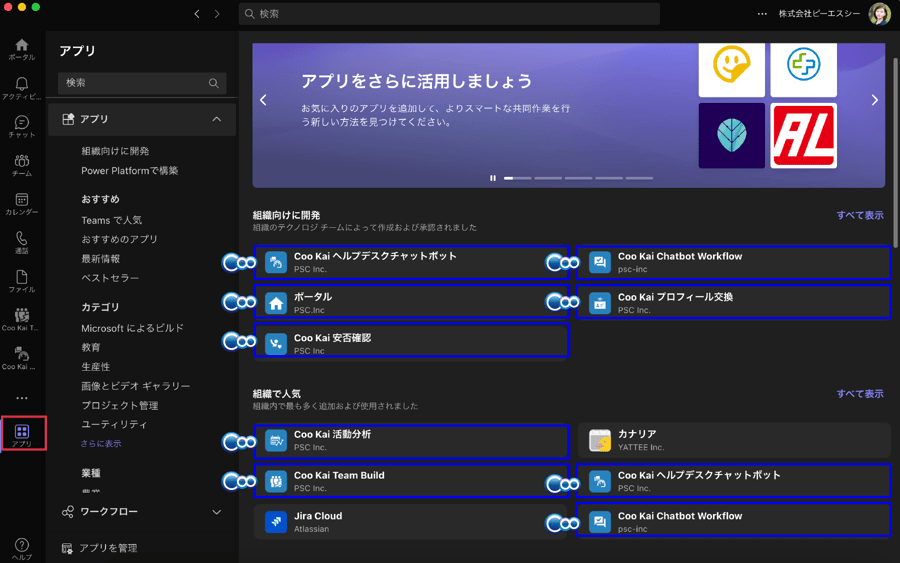Screen dimensions: 900x563
Task: Open the Coo Kai T... pinned app in the rail
Action: [22, 320]
